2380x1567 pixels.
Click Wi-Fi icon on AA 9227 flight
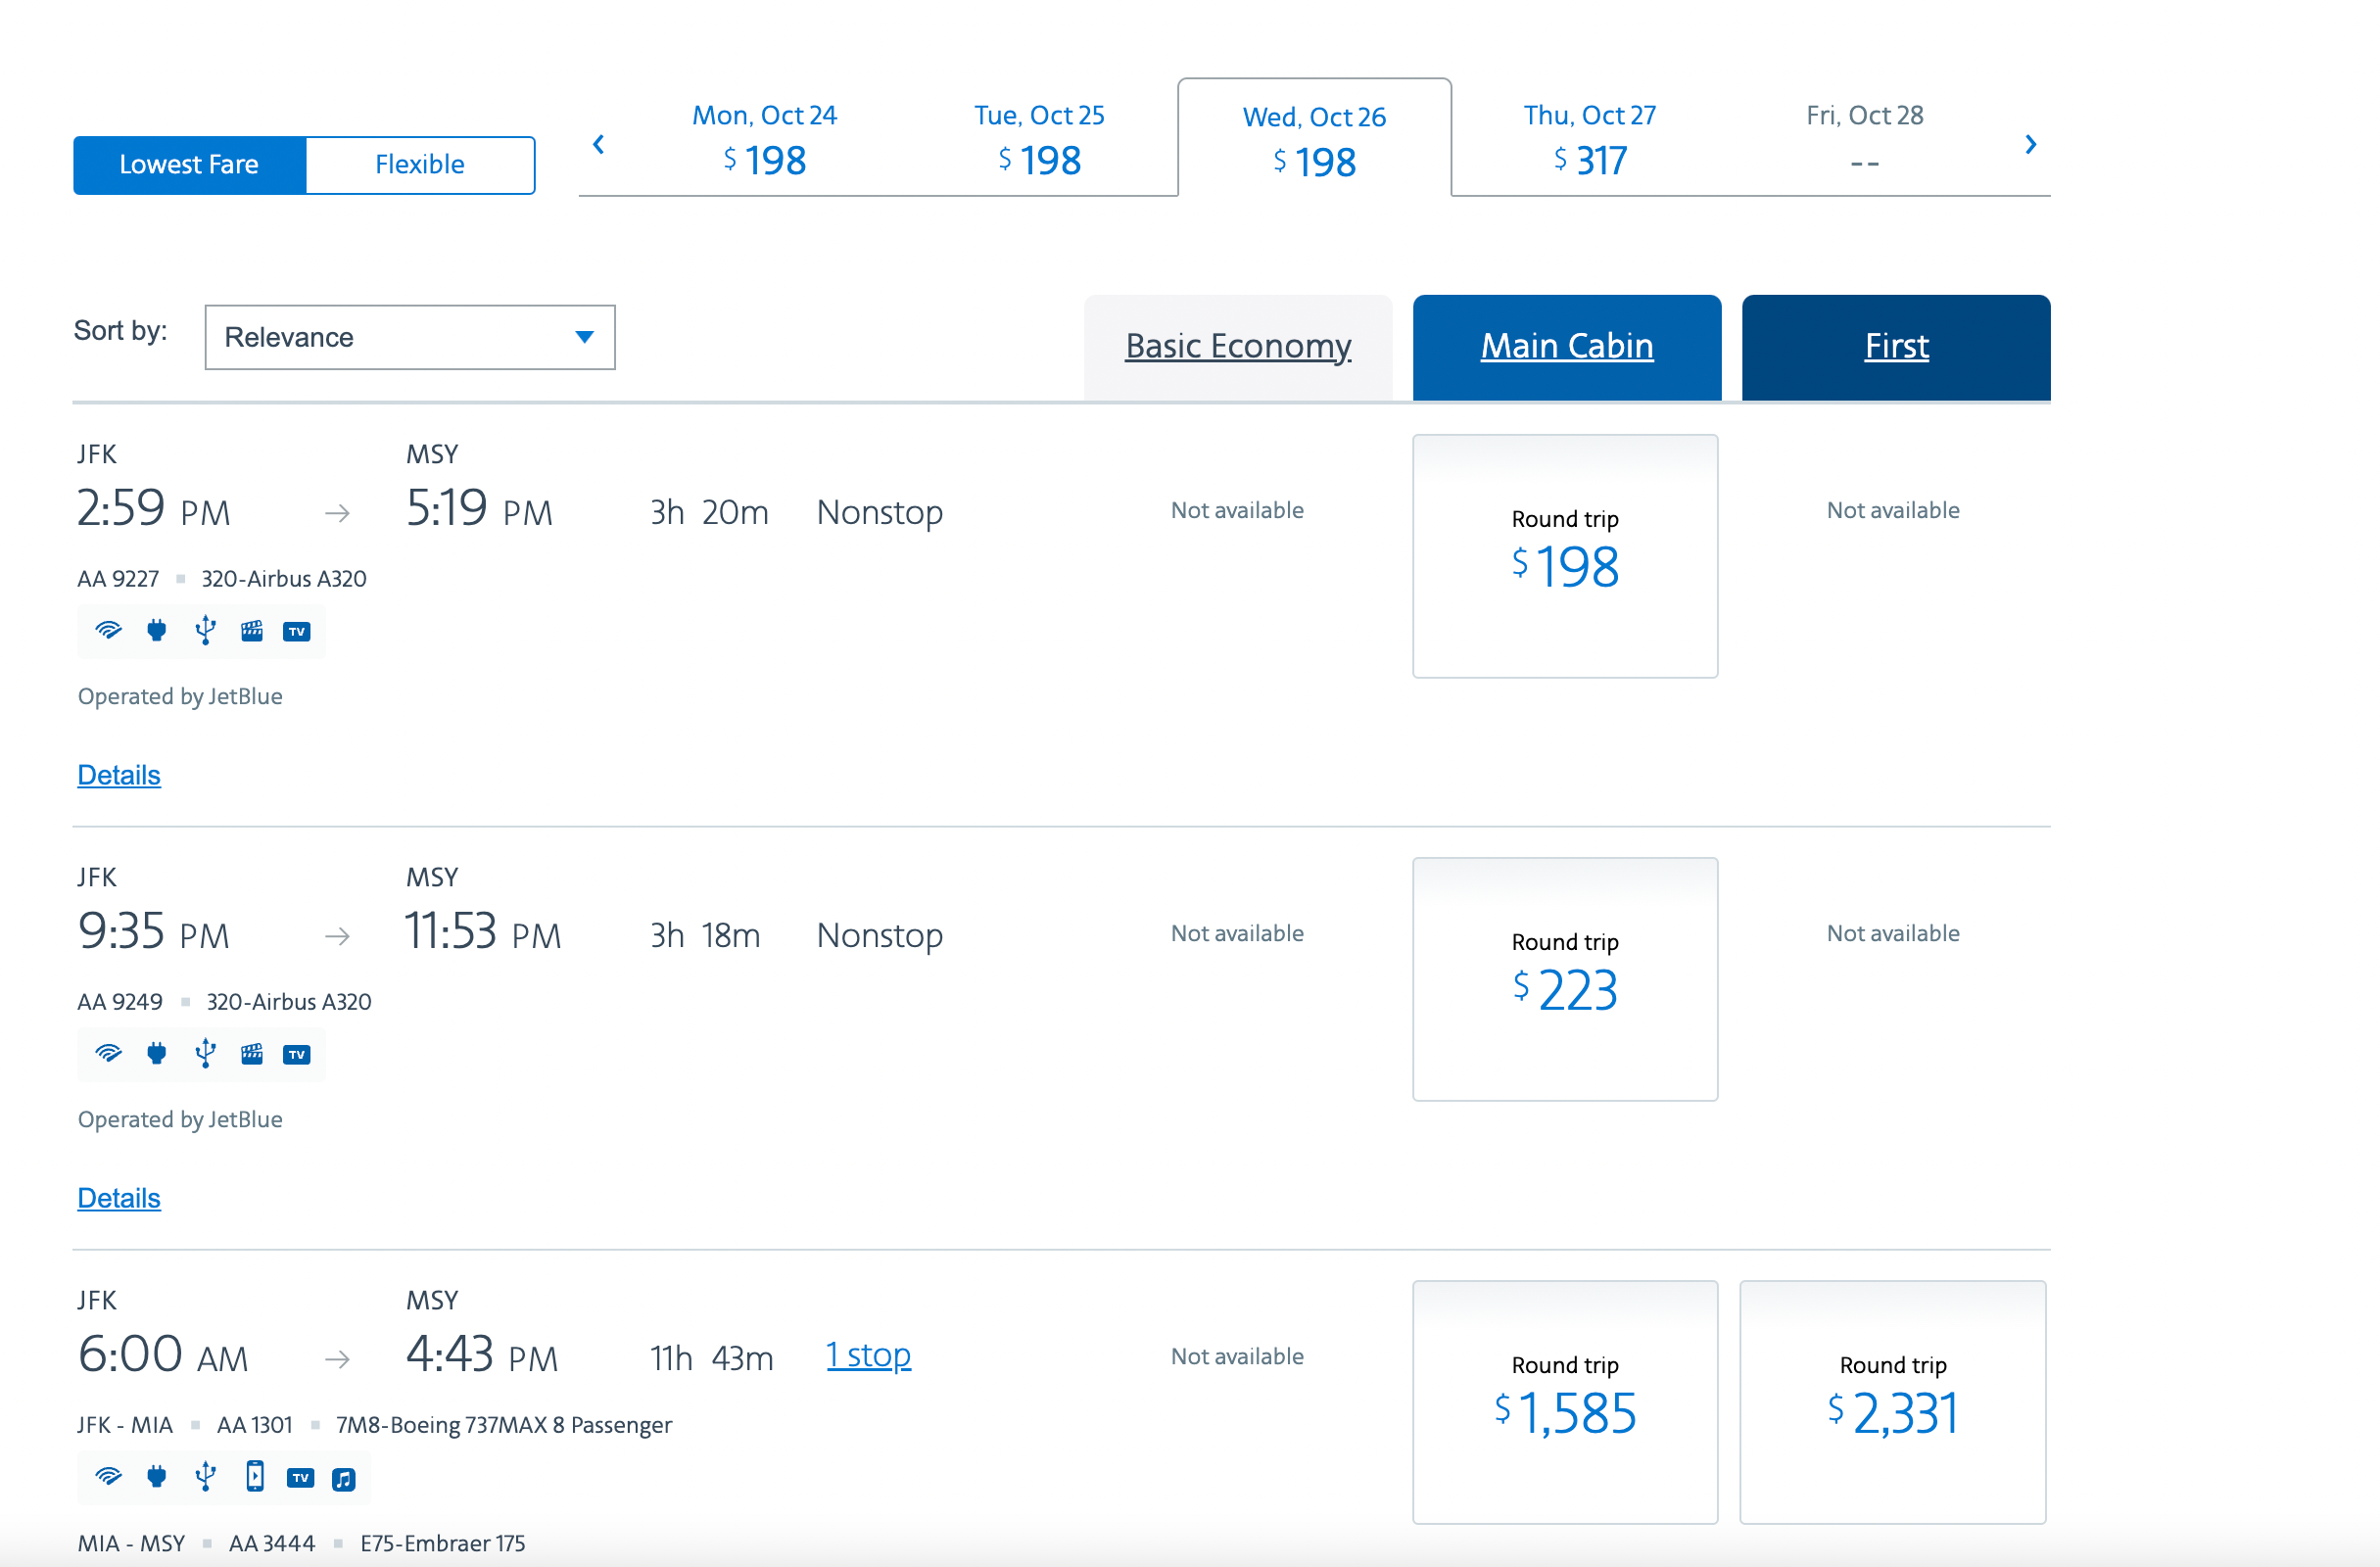[x=108, y=630]
